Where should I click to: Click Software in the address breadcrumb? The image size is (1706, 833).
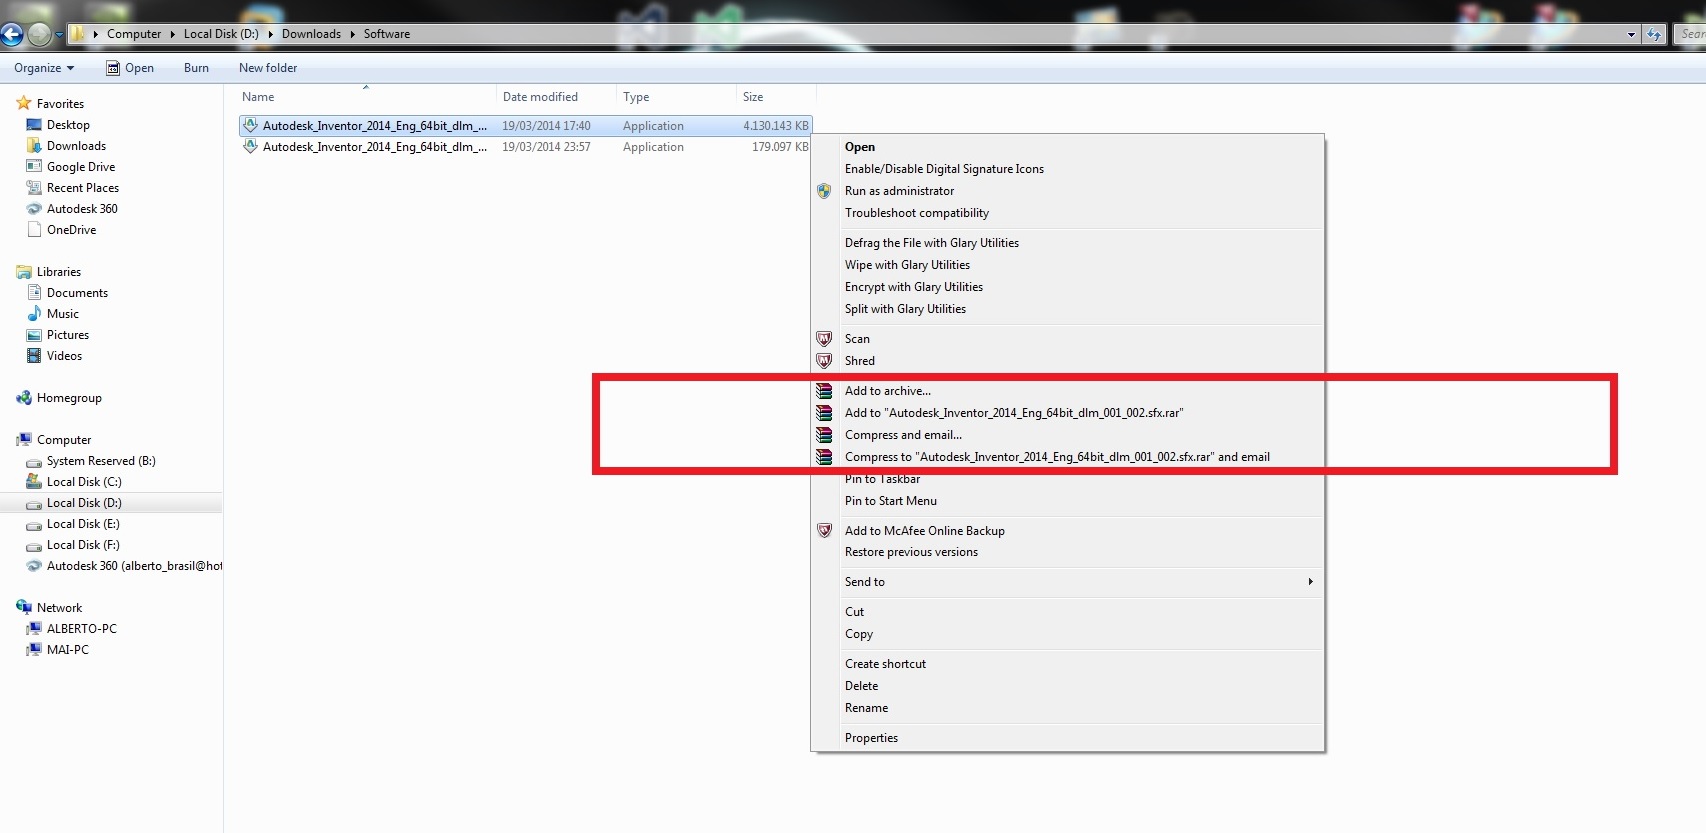(387, 34)
